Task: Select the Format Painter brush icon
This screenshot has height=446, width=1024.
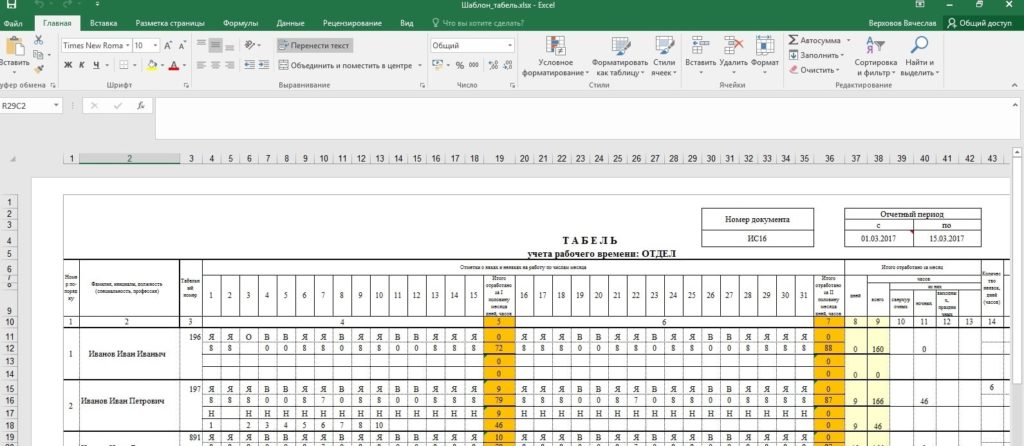Action: [38, 69]
